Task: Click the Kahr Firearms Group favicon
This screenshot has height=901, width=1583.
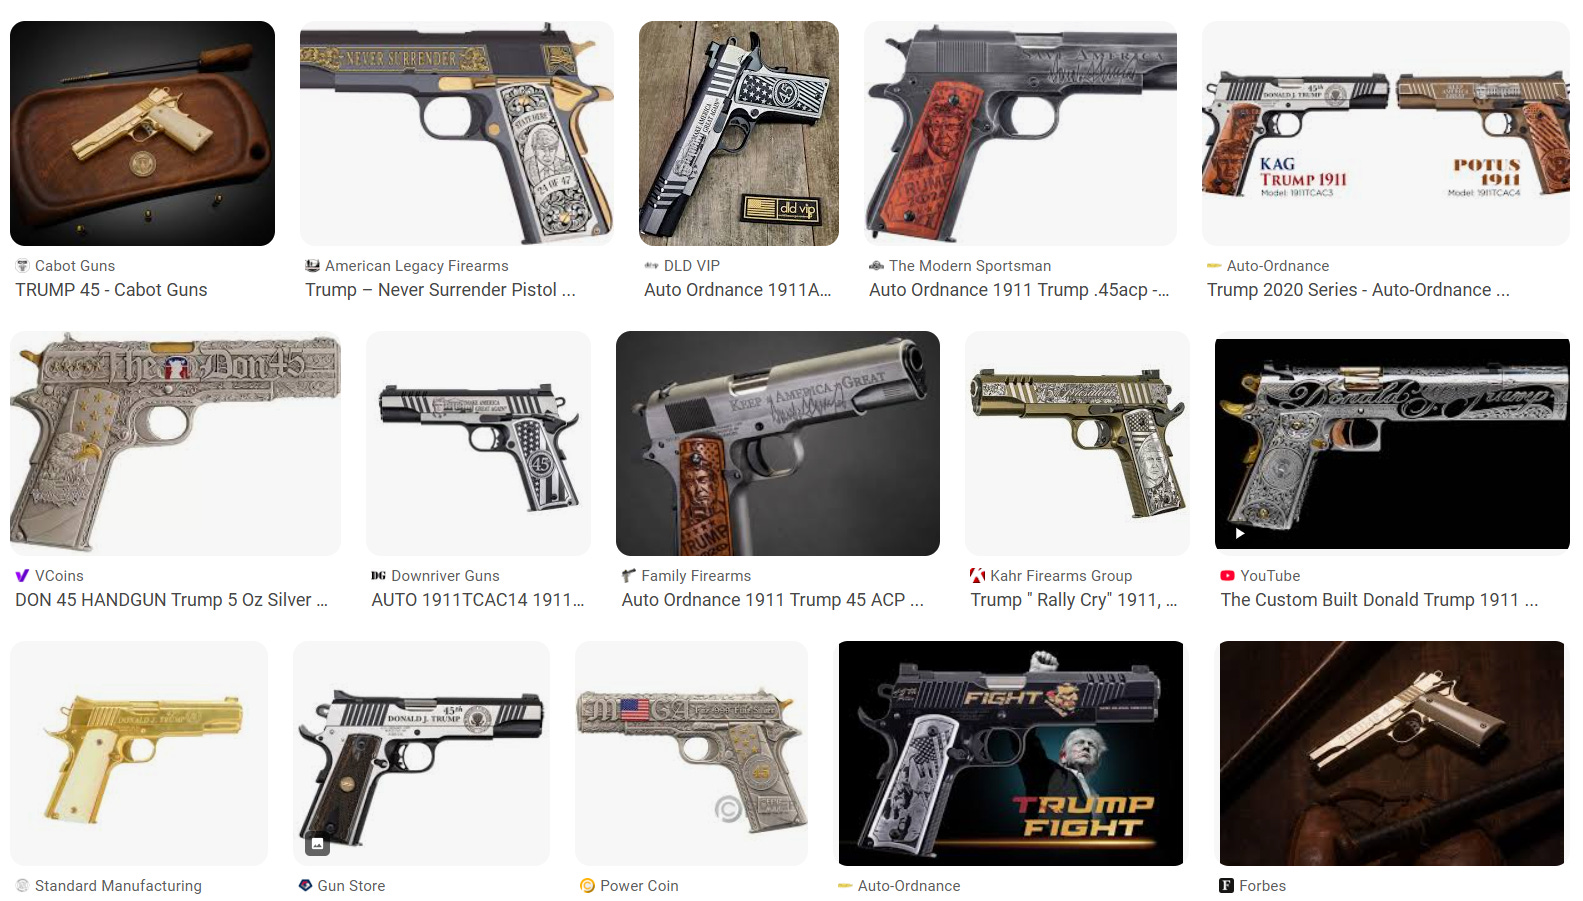Action: coord(977,576)
